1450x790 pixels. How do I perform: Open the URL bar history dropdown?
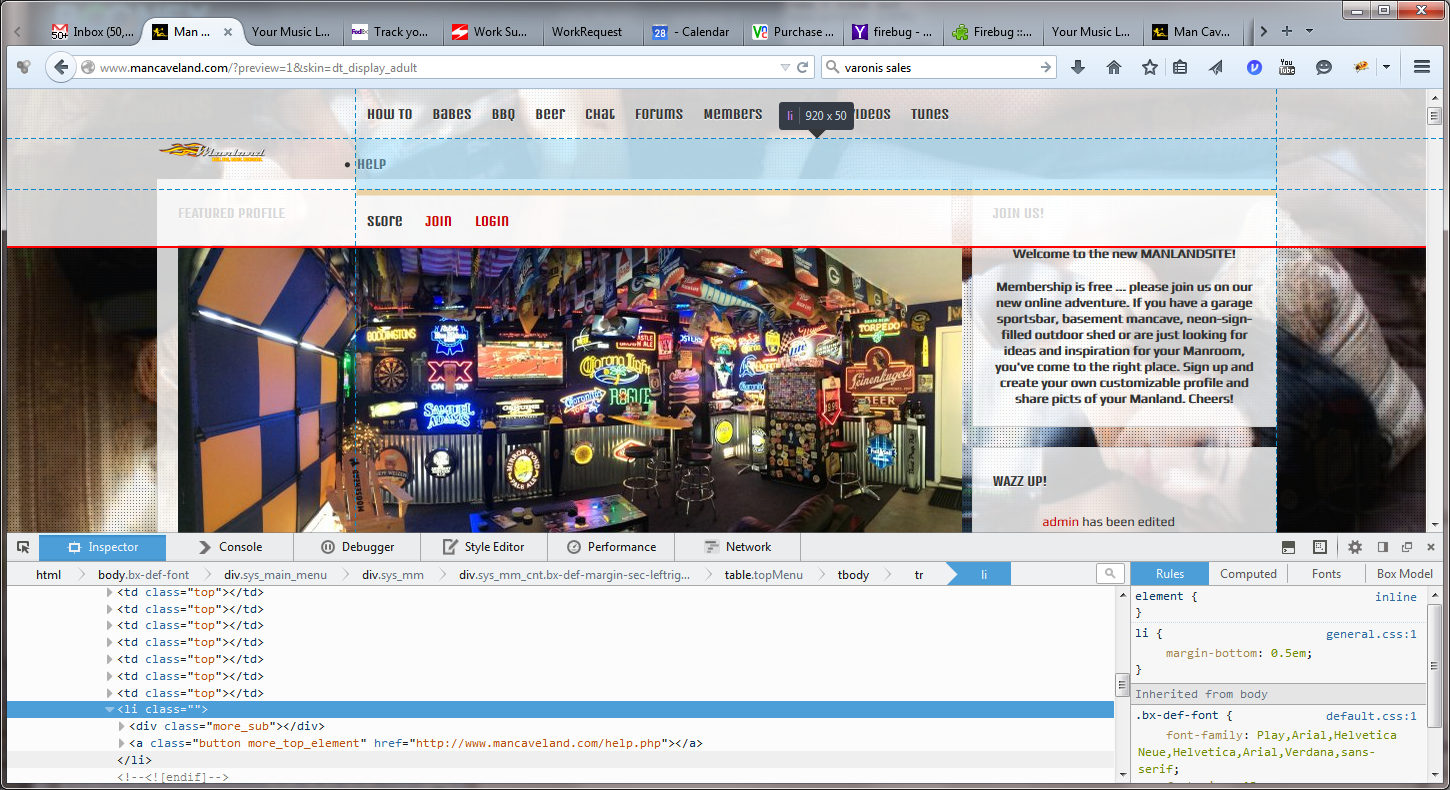[785, 67]
